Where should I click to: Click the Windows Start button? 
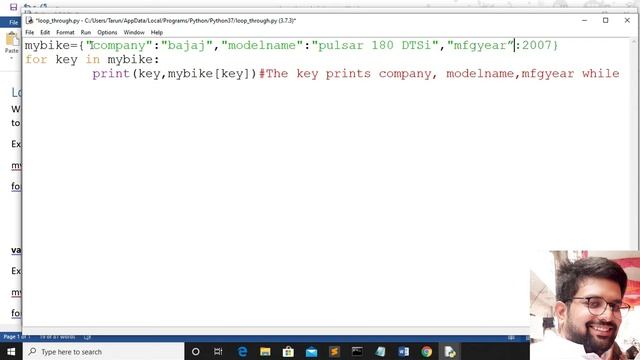click(11, 352)
